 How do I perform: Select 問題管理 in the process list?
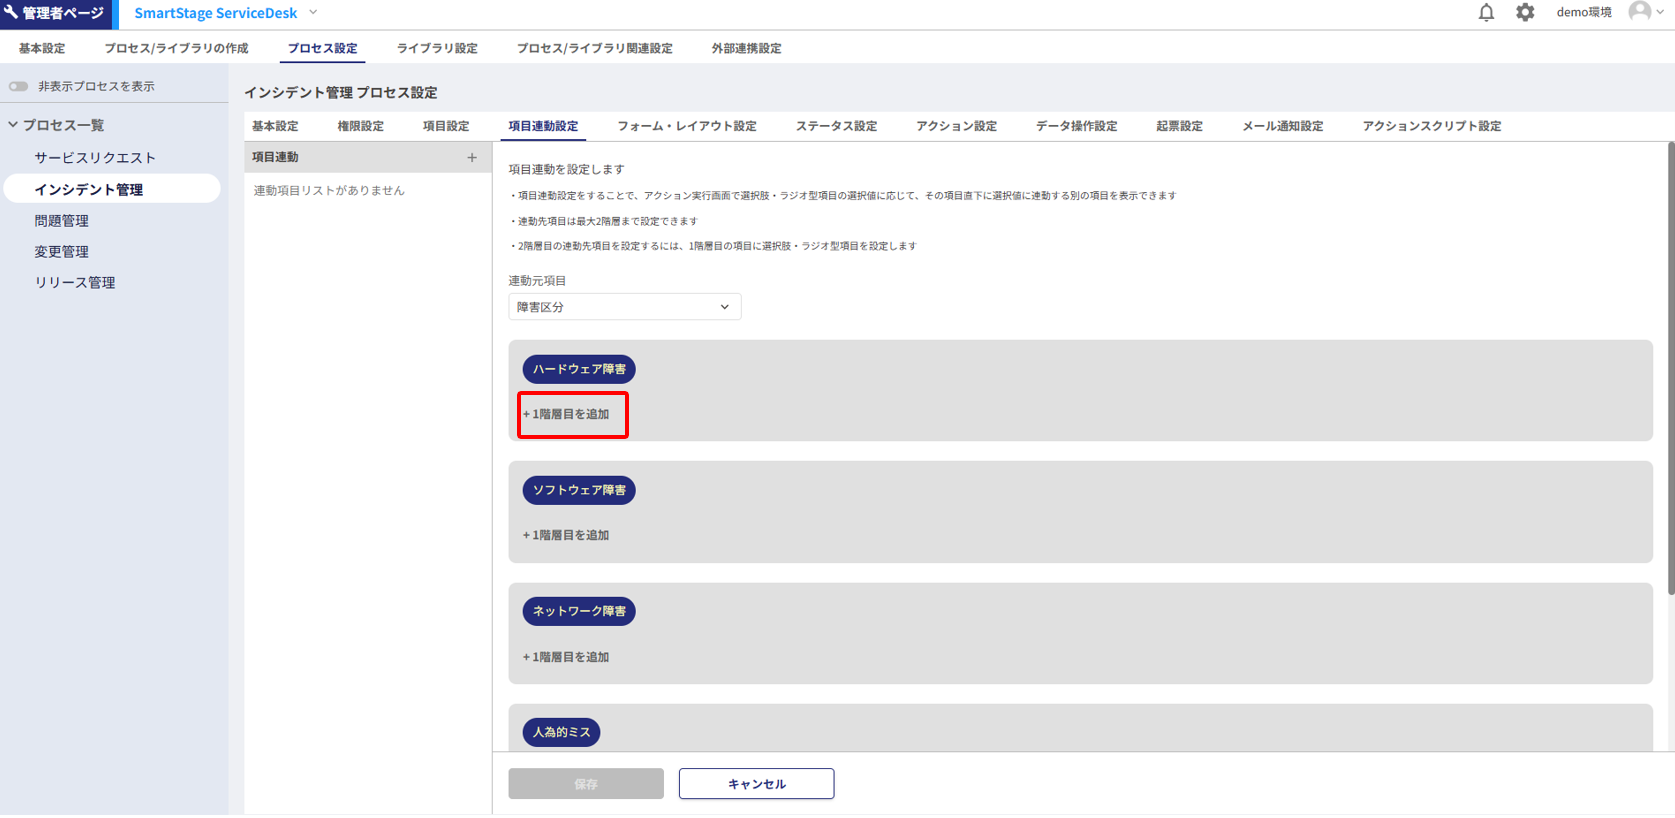[x=62, y=221]
